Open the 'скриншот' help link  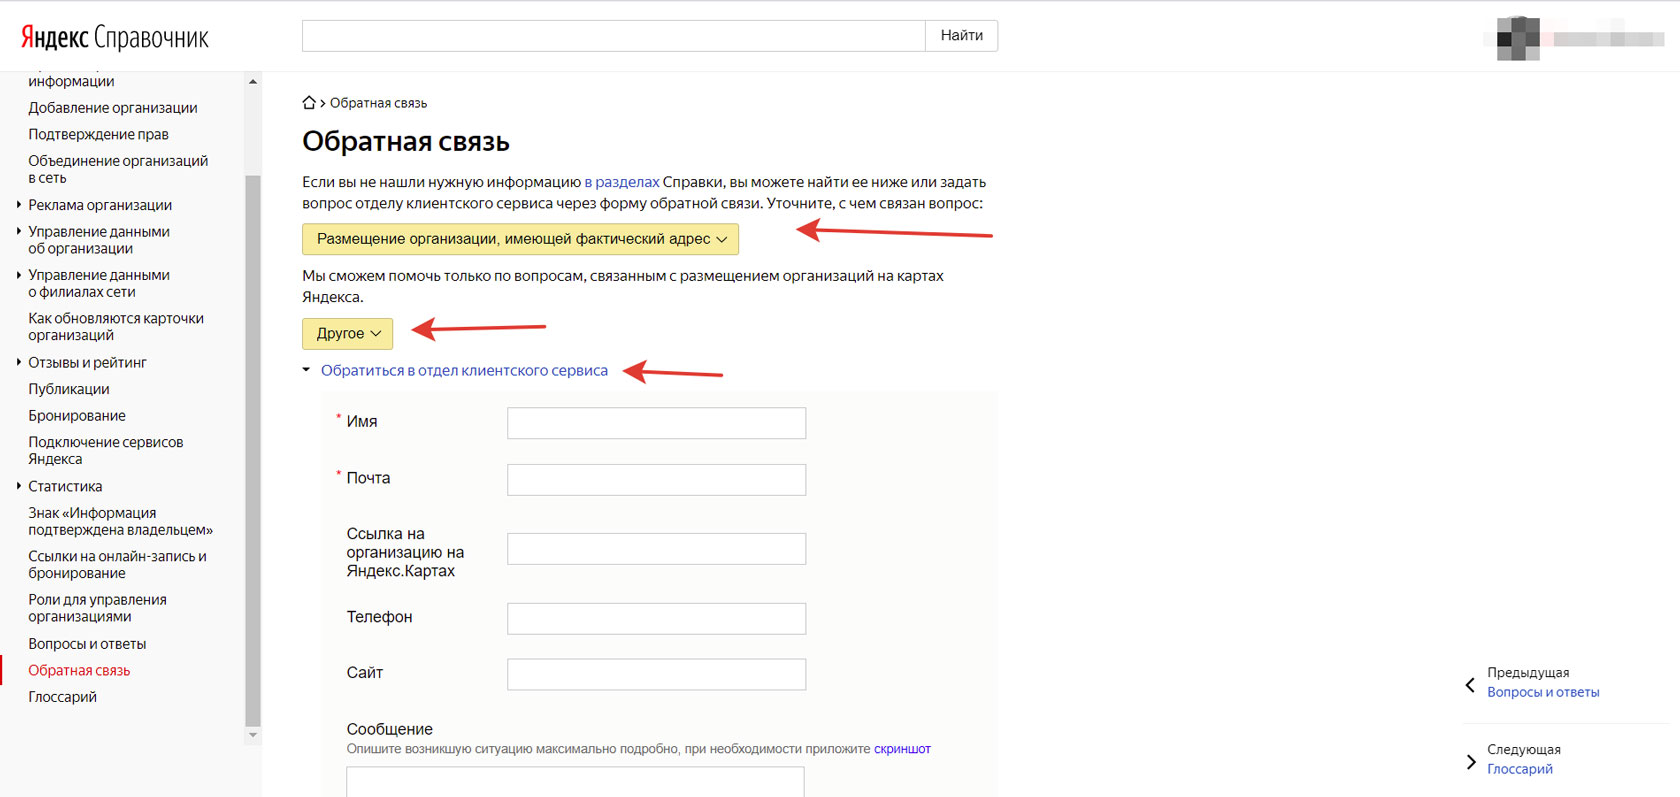tap(902, 749)
